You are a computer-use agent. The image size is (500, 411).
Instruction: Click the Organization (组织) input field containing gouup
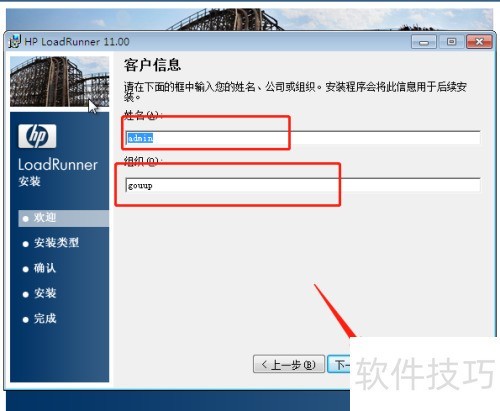pyautogui.click(x=303, y=185)
